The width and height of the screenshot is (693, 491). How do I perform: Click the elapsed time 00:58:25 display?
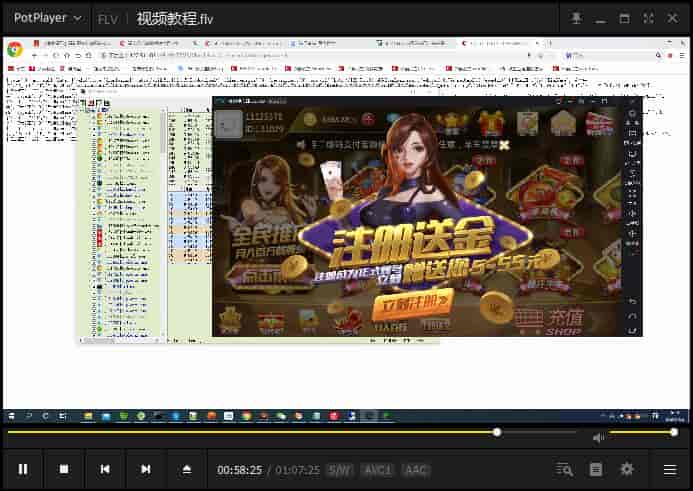point(239,470)
